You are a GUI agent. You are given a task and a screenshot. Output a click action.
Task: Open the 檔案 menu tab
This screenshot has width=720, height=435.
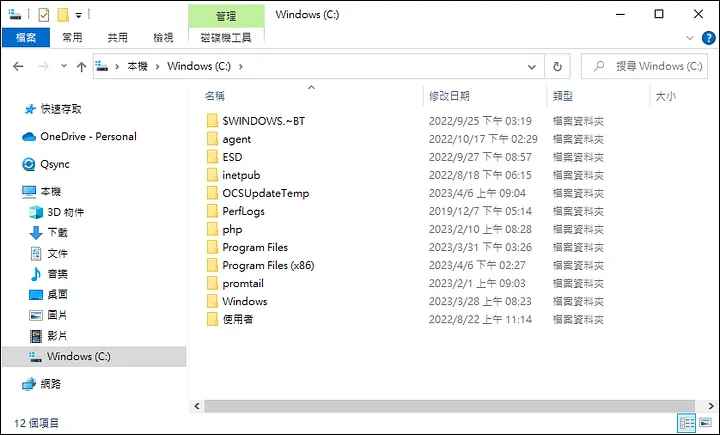[x=26, y=38]
